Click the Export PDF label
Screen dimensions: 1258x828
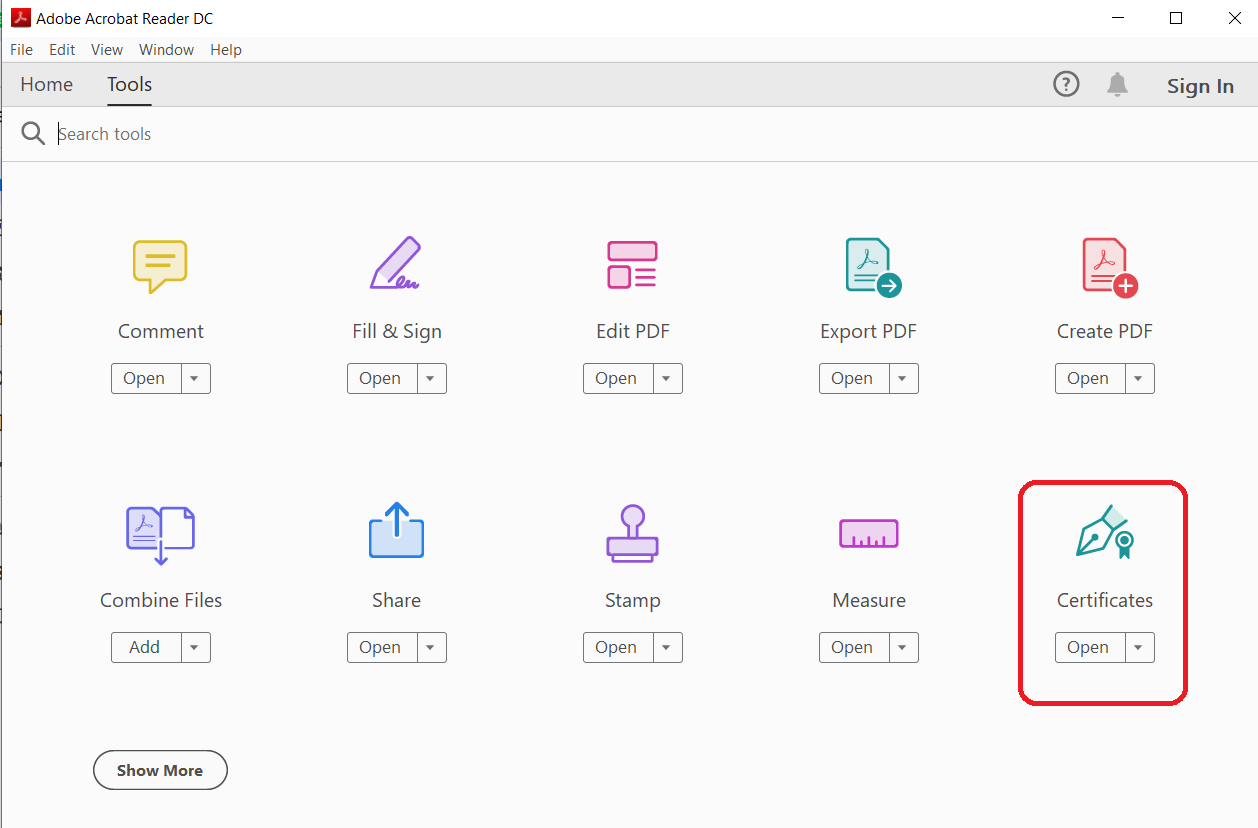tap(868, 331)
